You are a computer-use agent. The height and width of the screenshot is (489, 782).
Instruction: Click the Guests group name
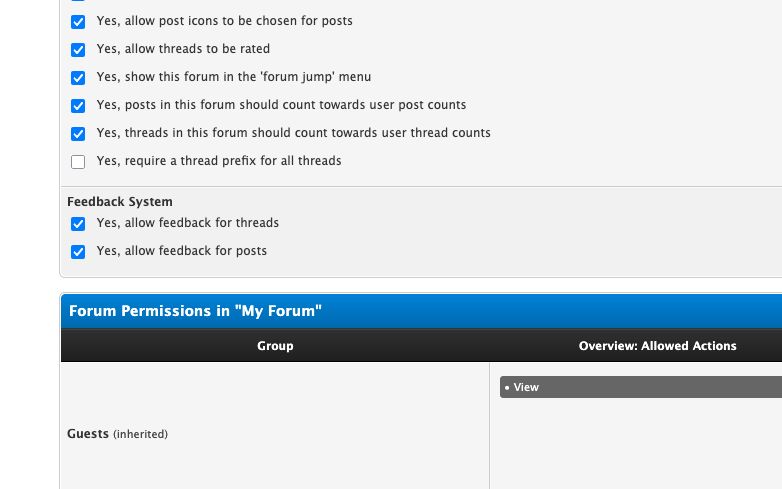88,434
